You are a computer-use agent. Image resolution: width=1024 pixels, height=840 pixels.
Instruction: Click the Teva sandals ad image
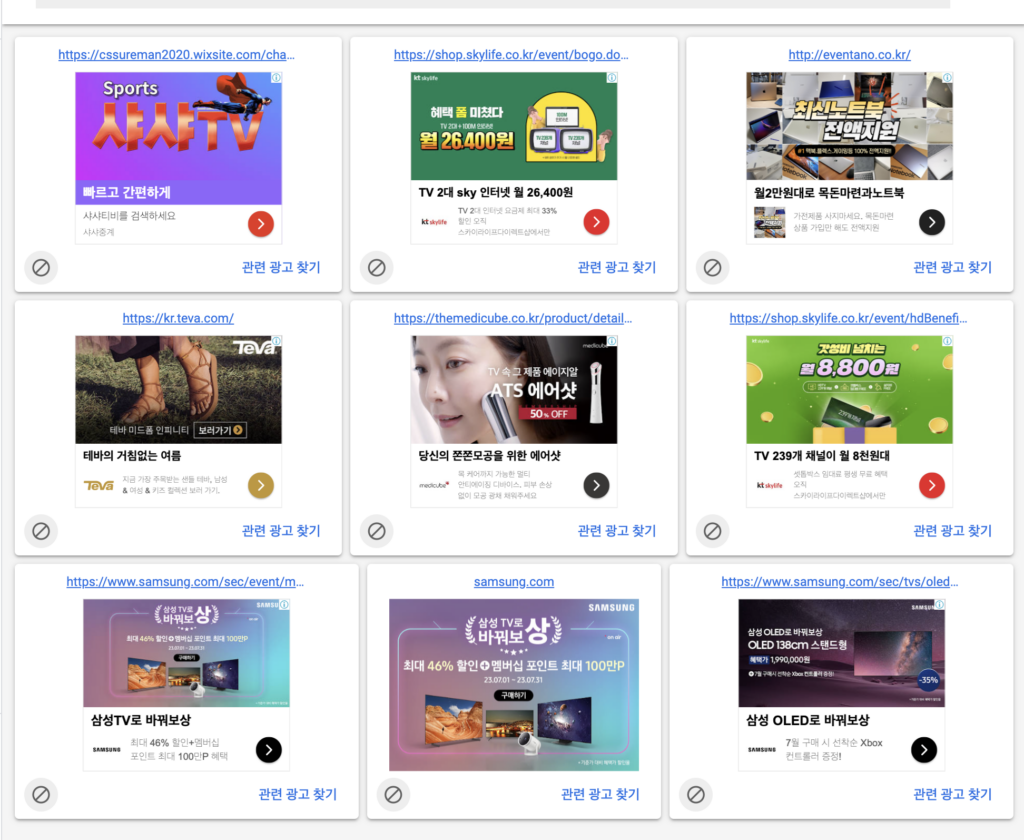pos(178,389)
